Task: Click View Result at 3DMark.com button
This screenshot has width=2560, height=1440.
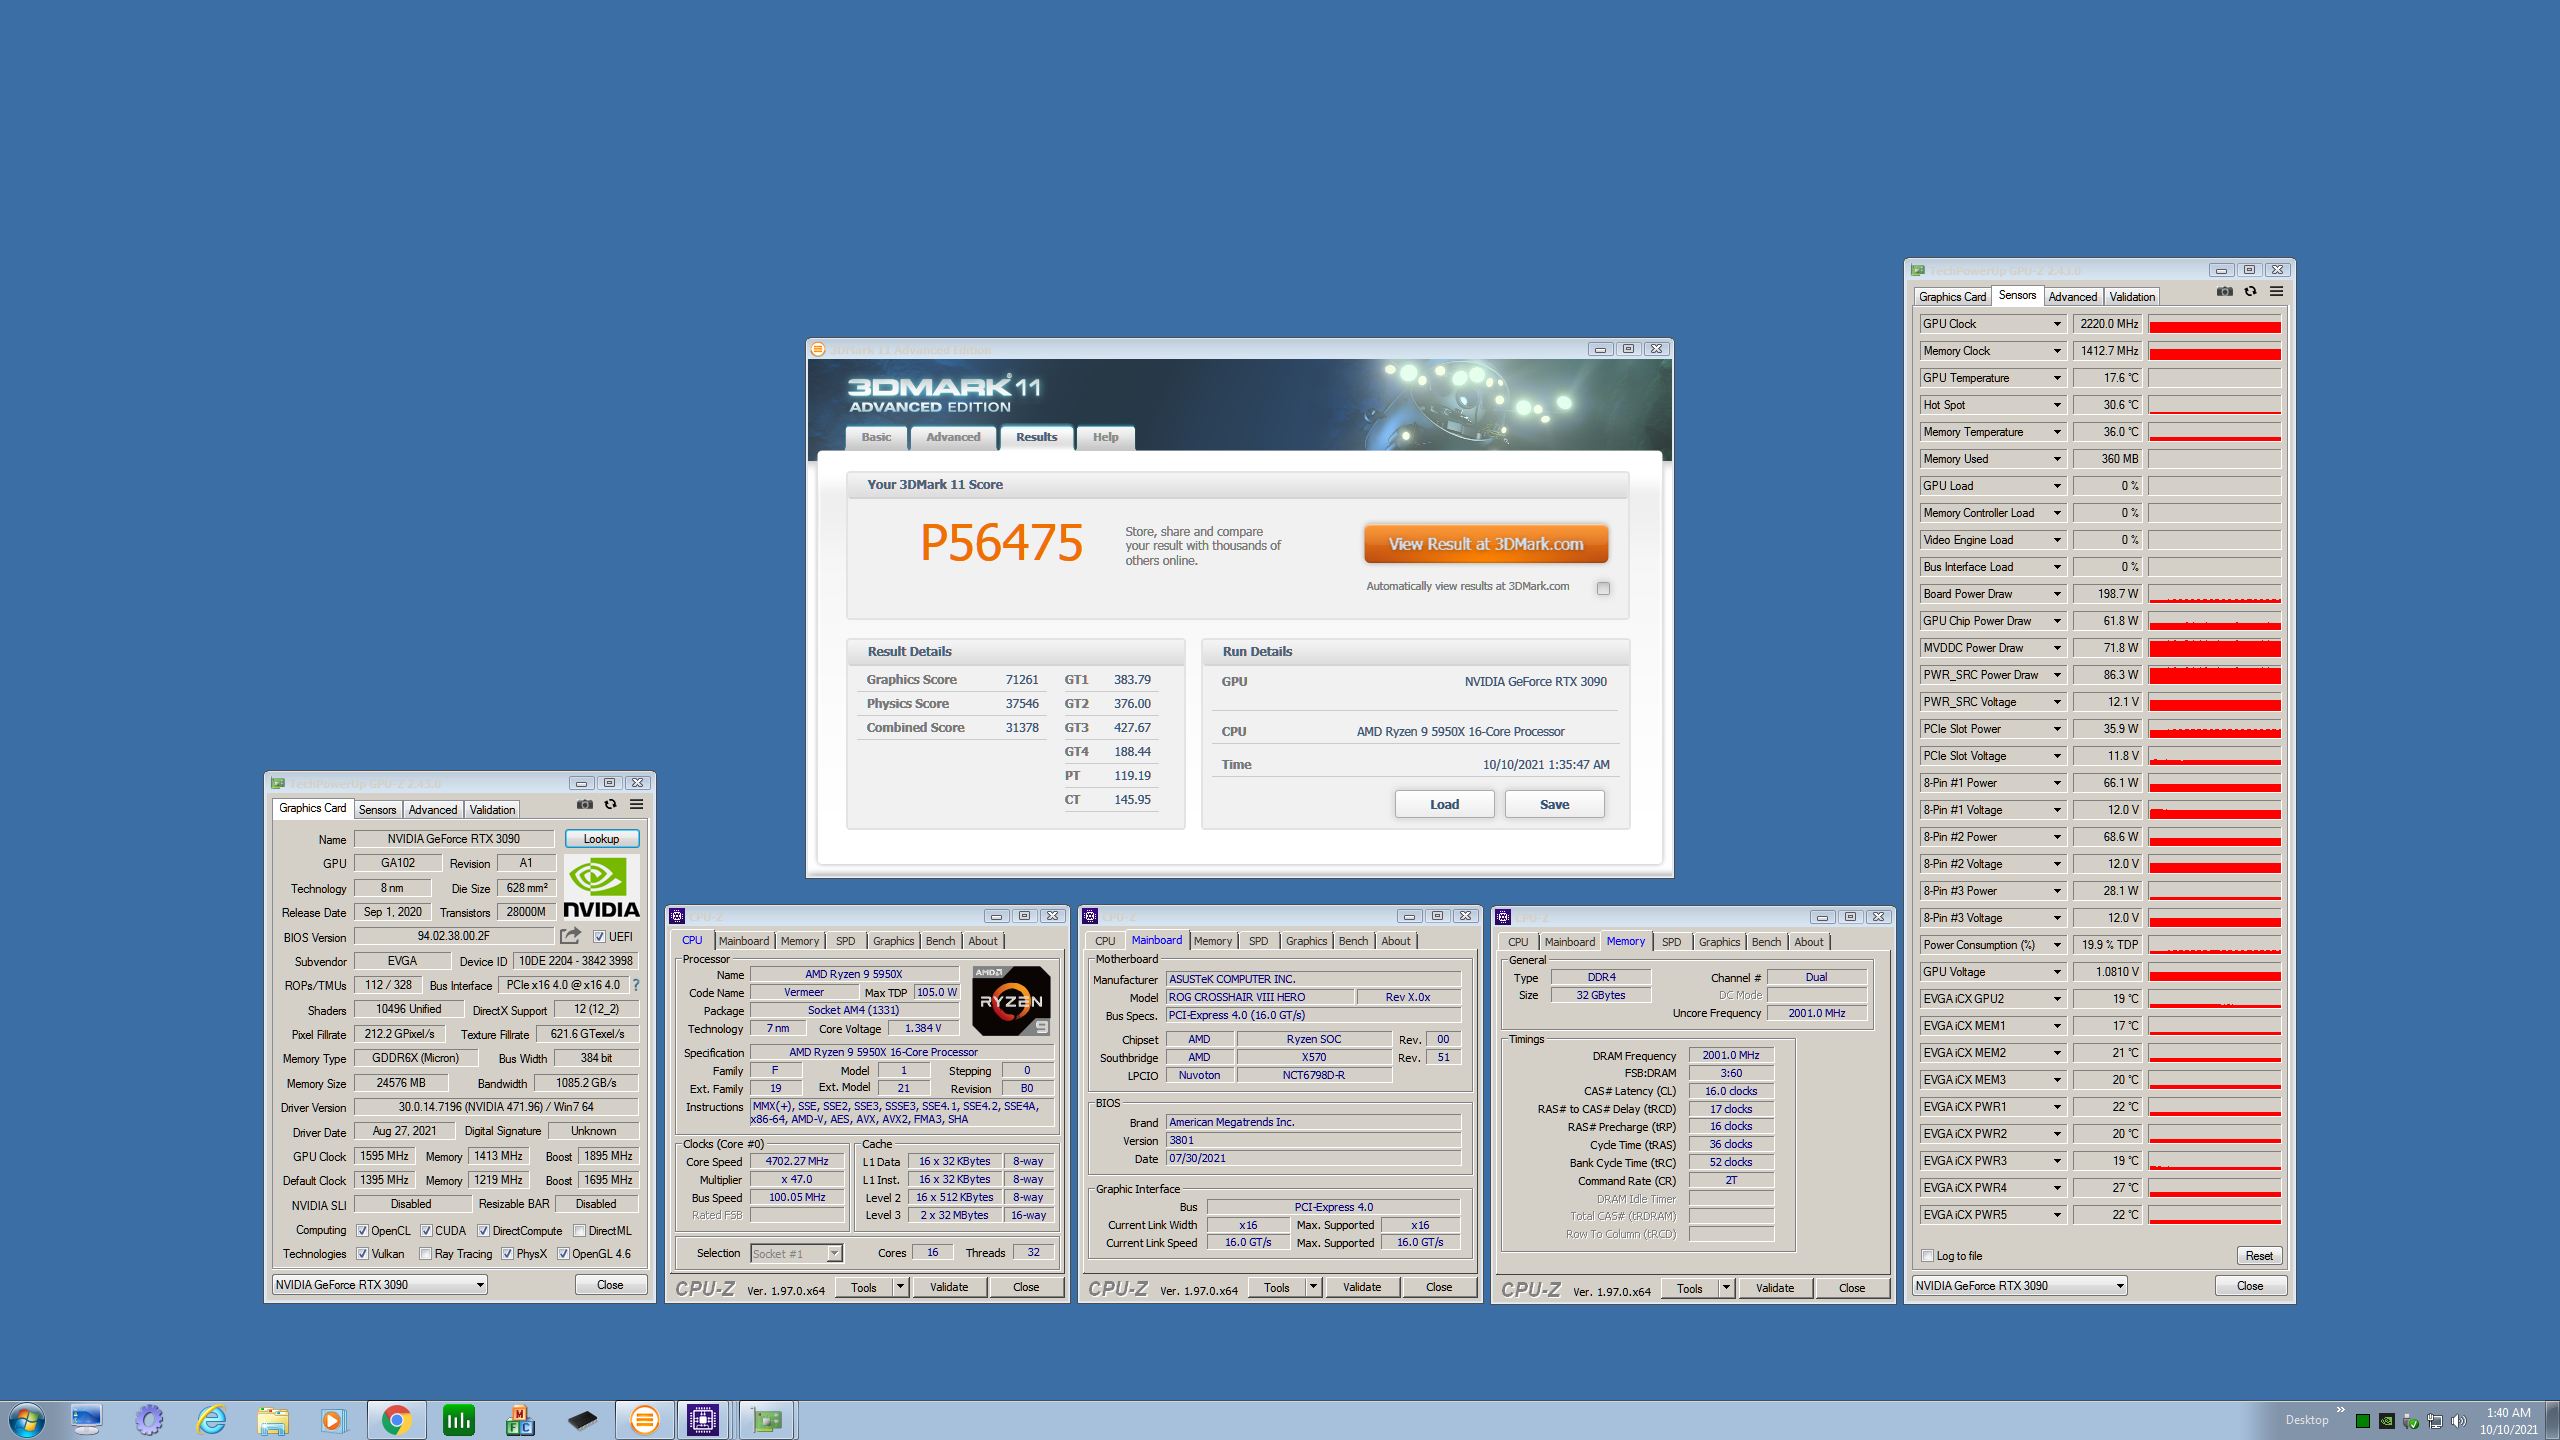Action: (1485, 544)
